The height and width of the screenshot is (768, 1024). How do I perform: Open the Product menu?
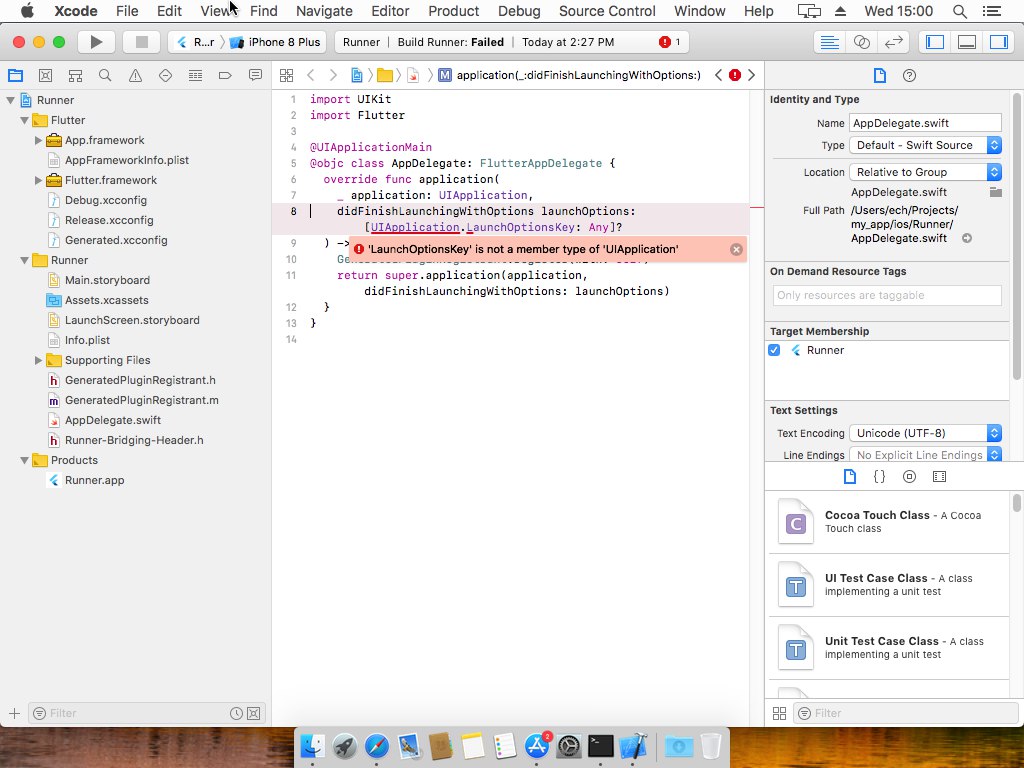(x=453, y=11)
